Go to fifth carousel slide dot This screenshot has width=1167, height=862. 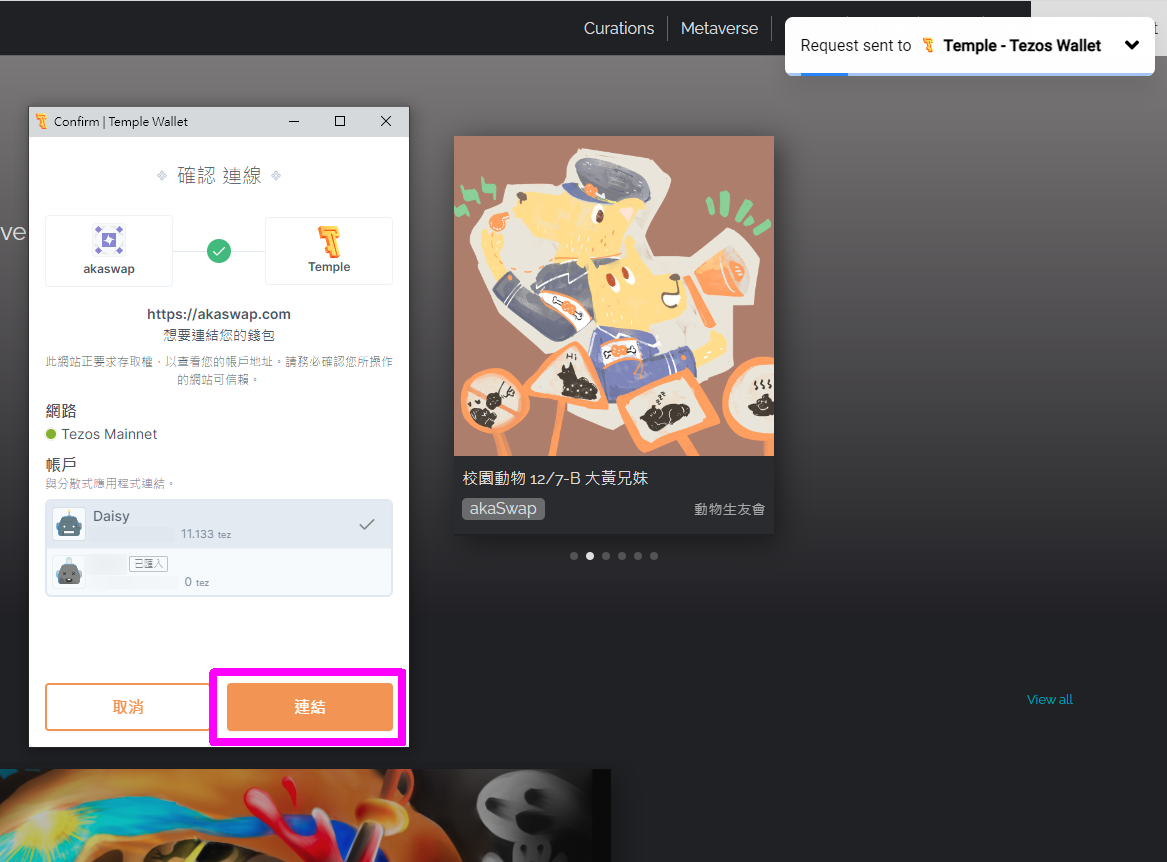coord(638,556)
